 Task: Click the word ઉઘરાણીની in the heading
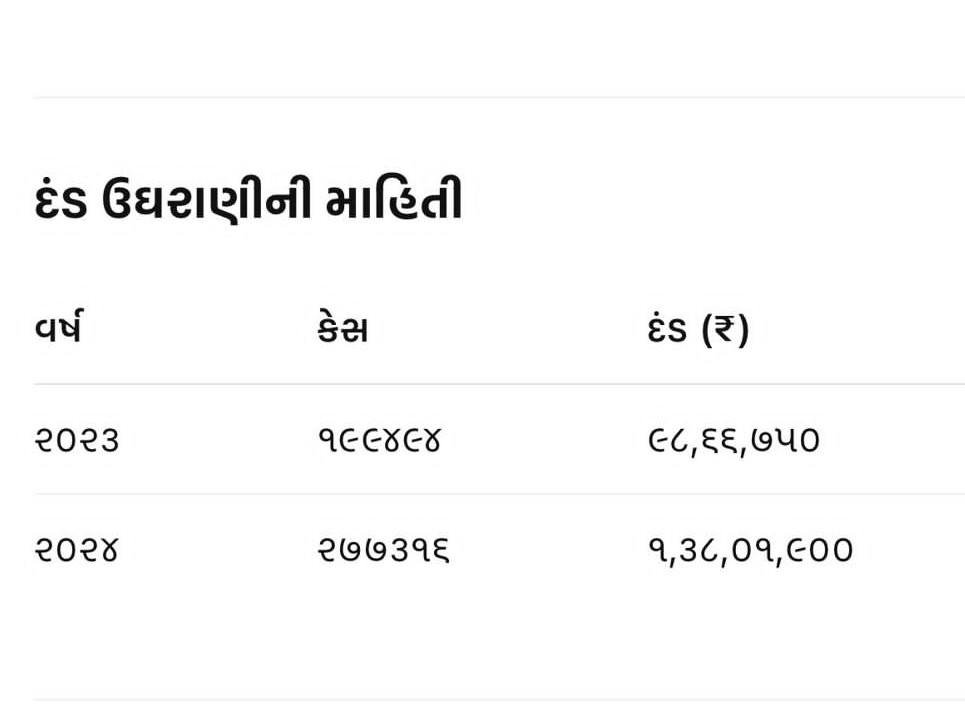206,199
